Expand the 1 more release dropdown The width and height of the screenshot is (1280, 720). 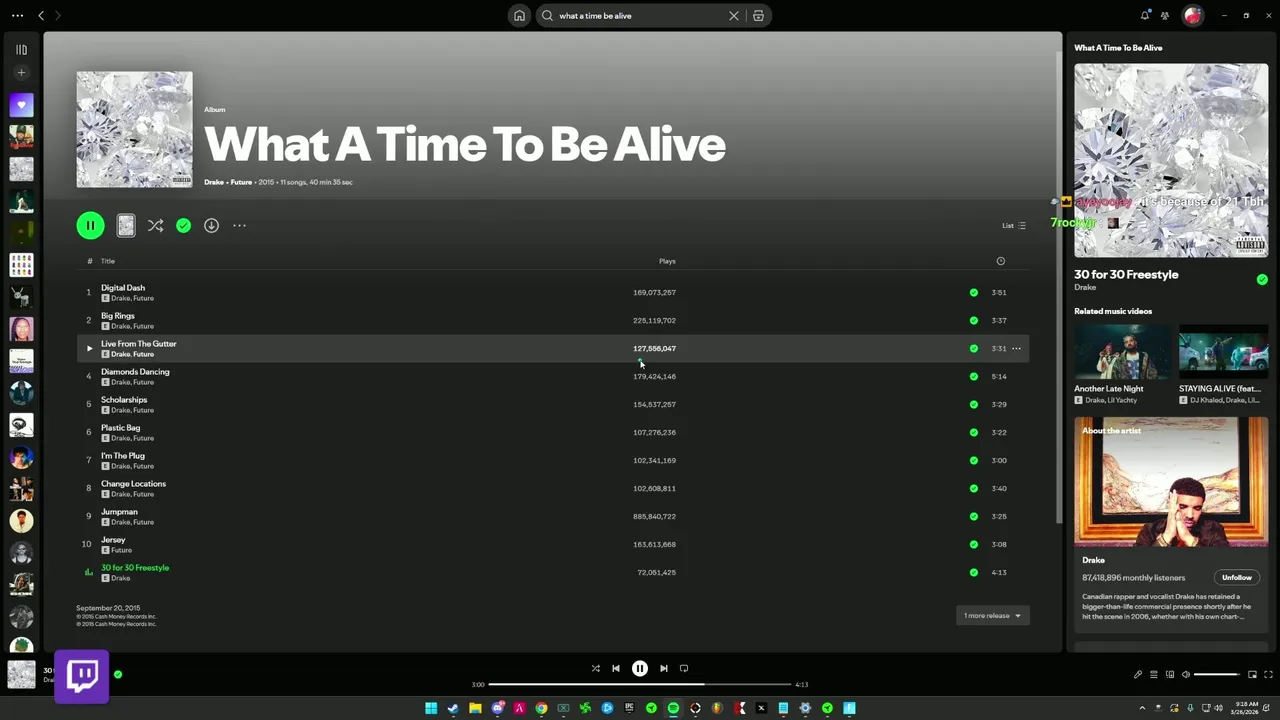pos(992,616)
